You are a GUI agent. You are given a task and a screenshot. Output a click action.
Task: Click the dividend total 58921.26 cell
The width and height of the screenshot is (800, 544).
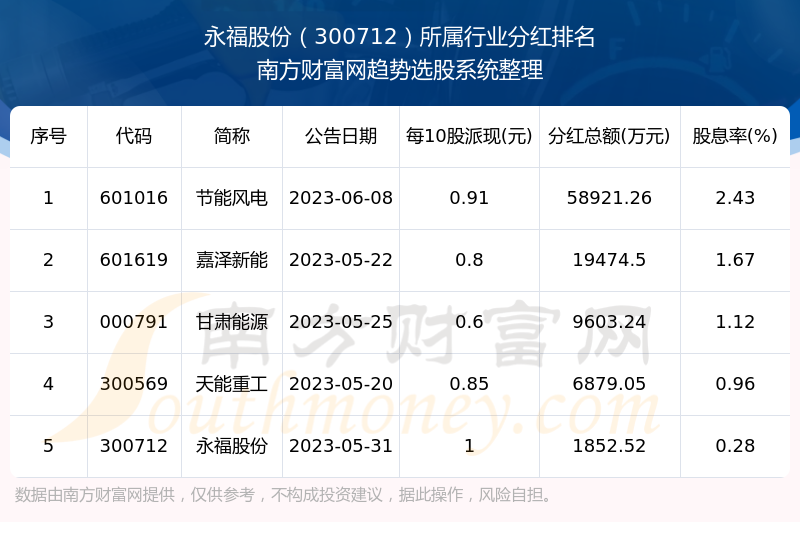pos(610,198)
